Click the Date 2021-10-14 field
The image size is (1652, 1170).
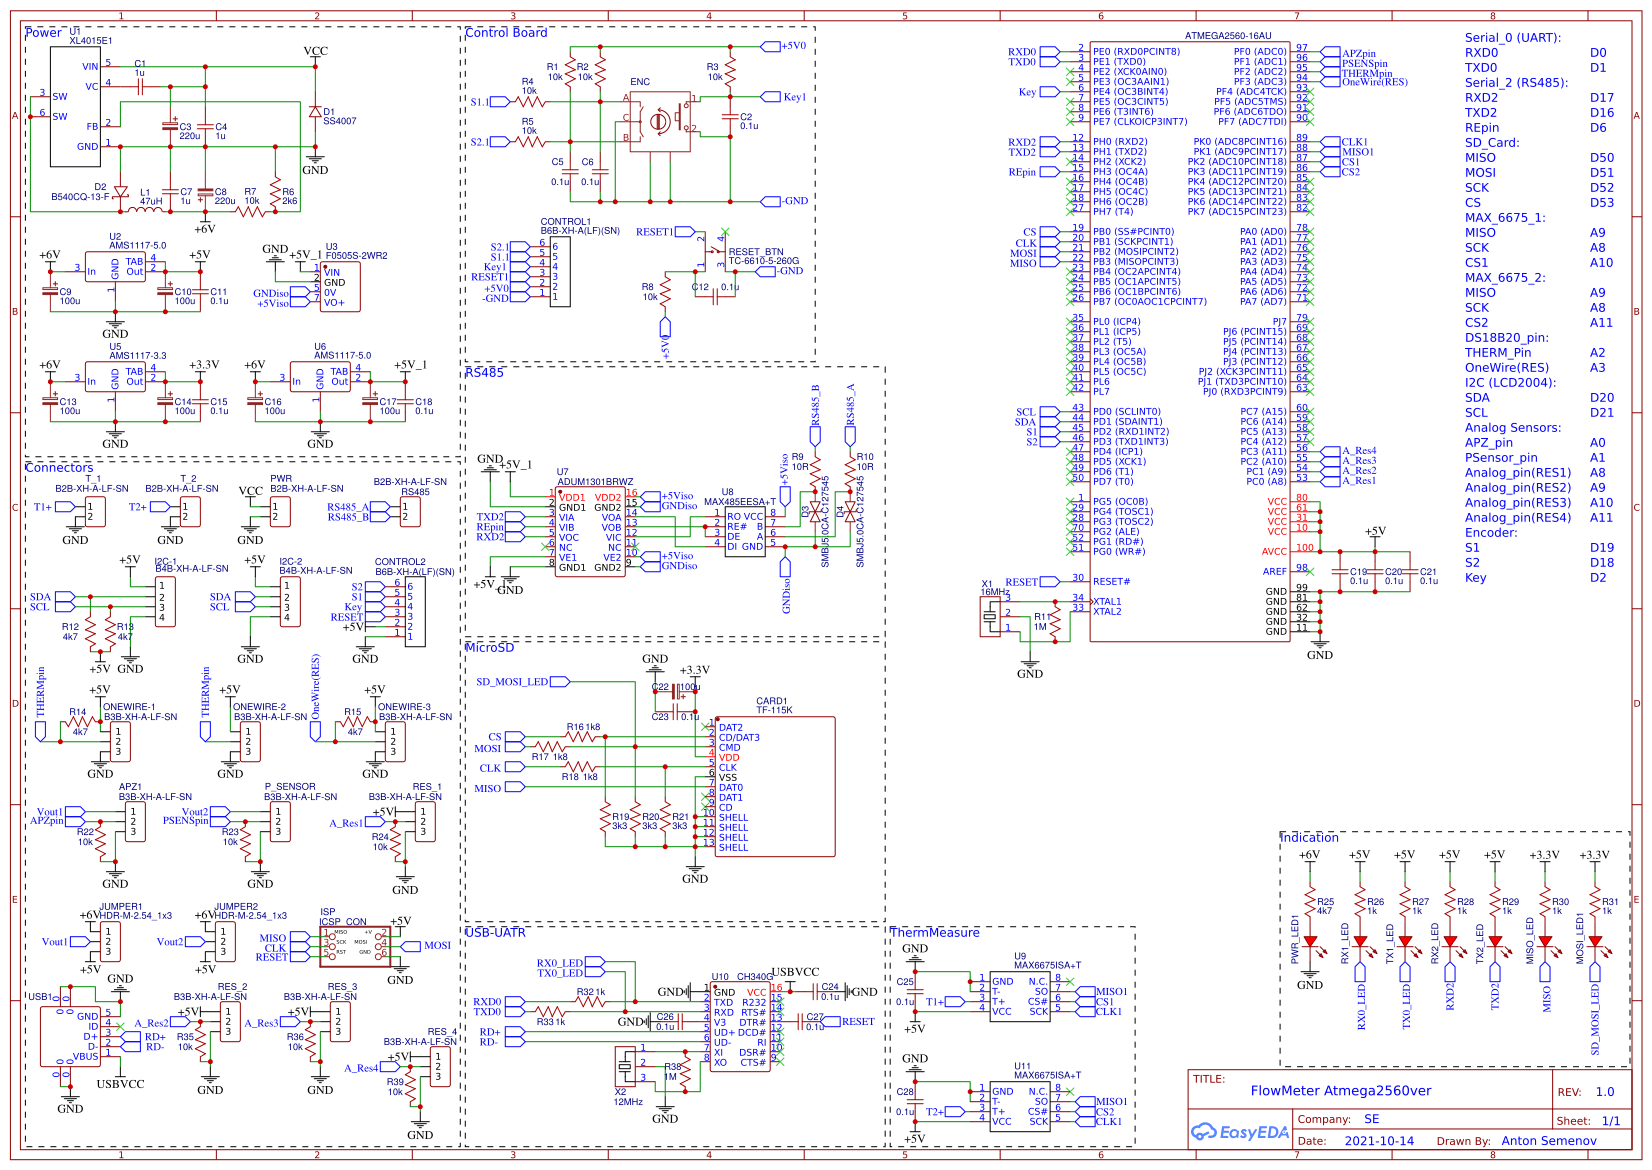(1378, 1141)
